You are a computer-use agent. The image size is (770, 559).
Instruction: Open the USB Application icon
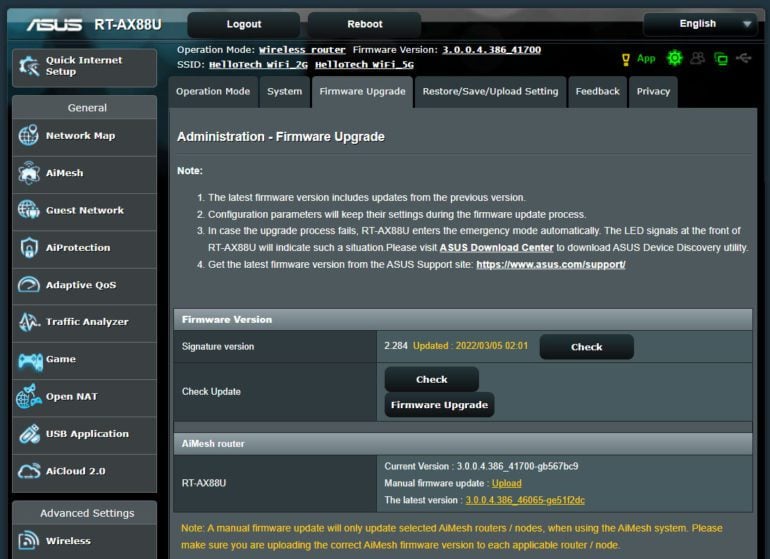(29, 434)
